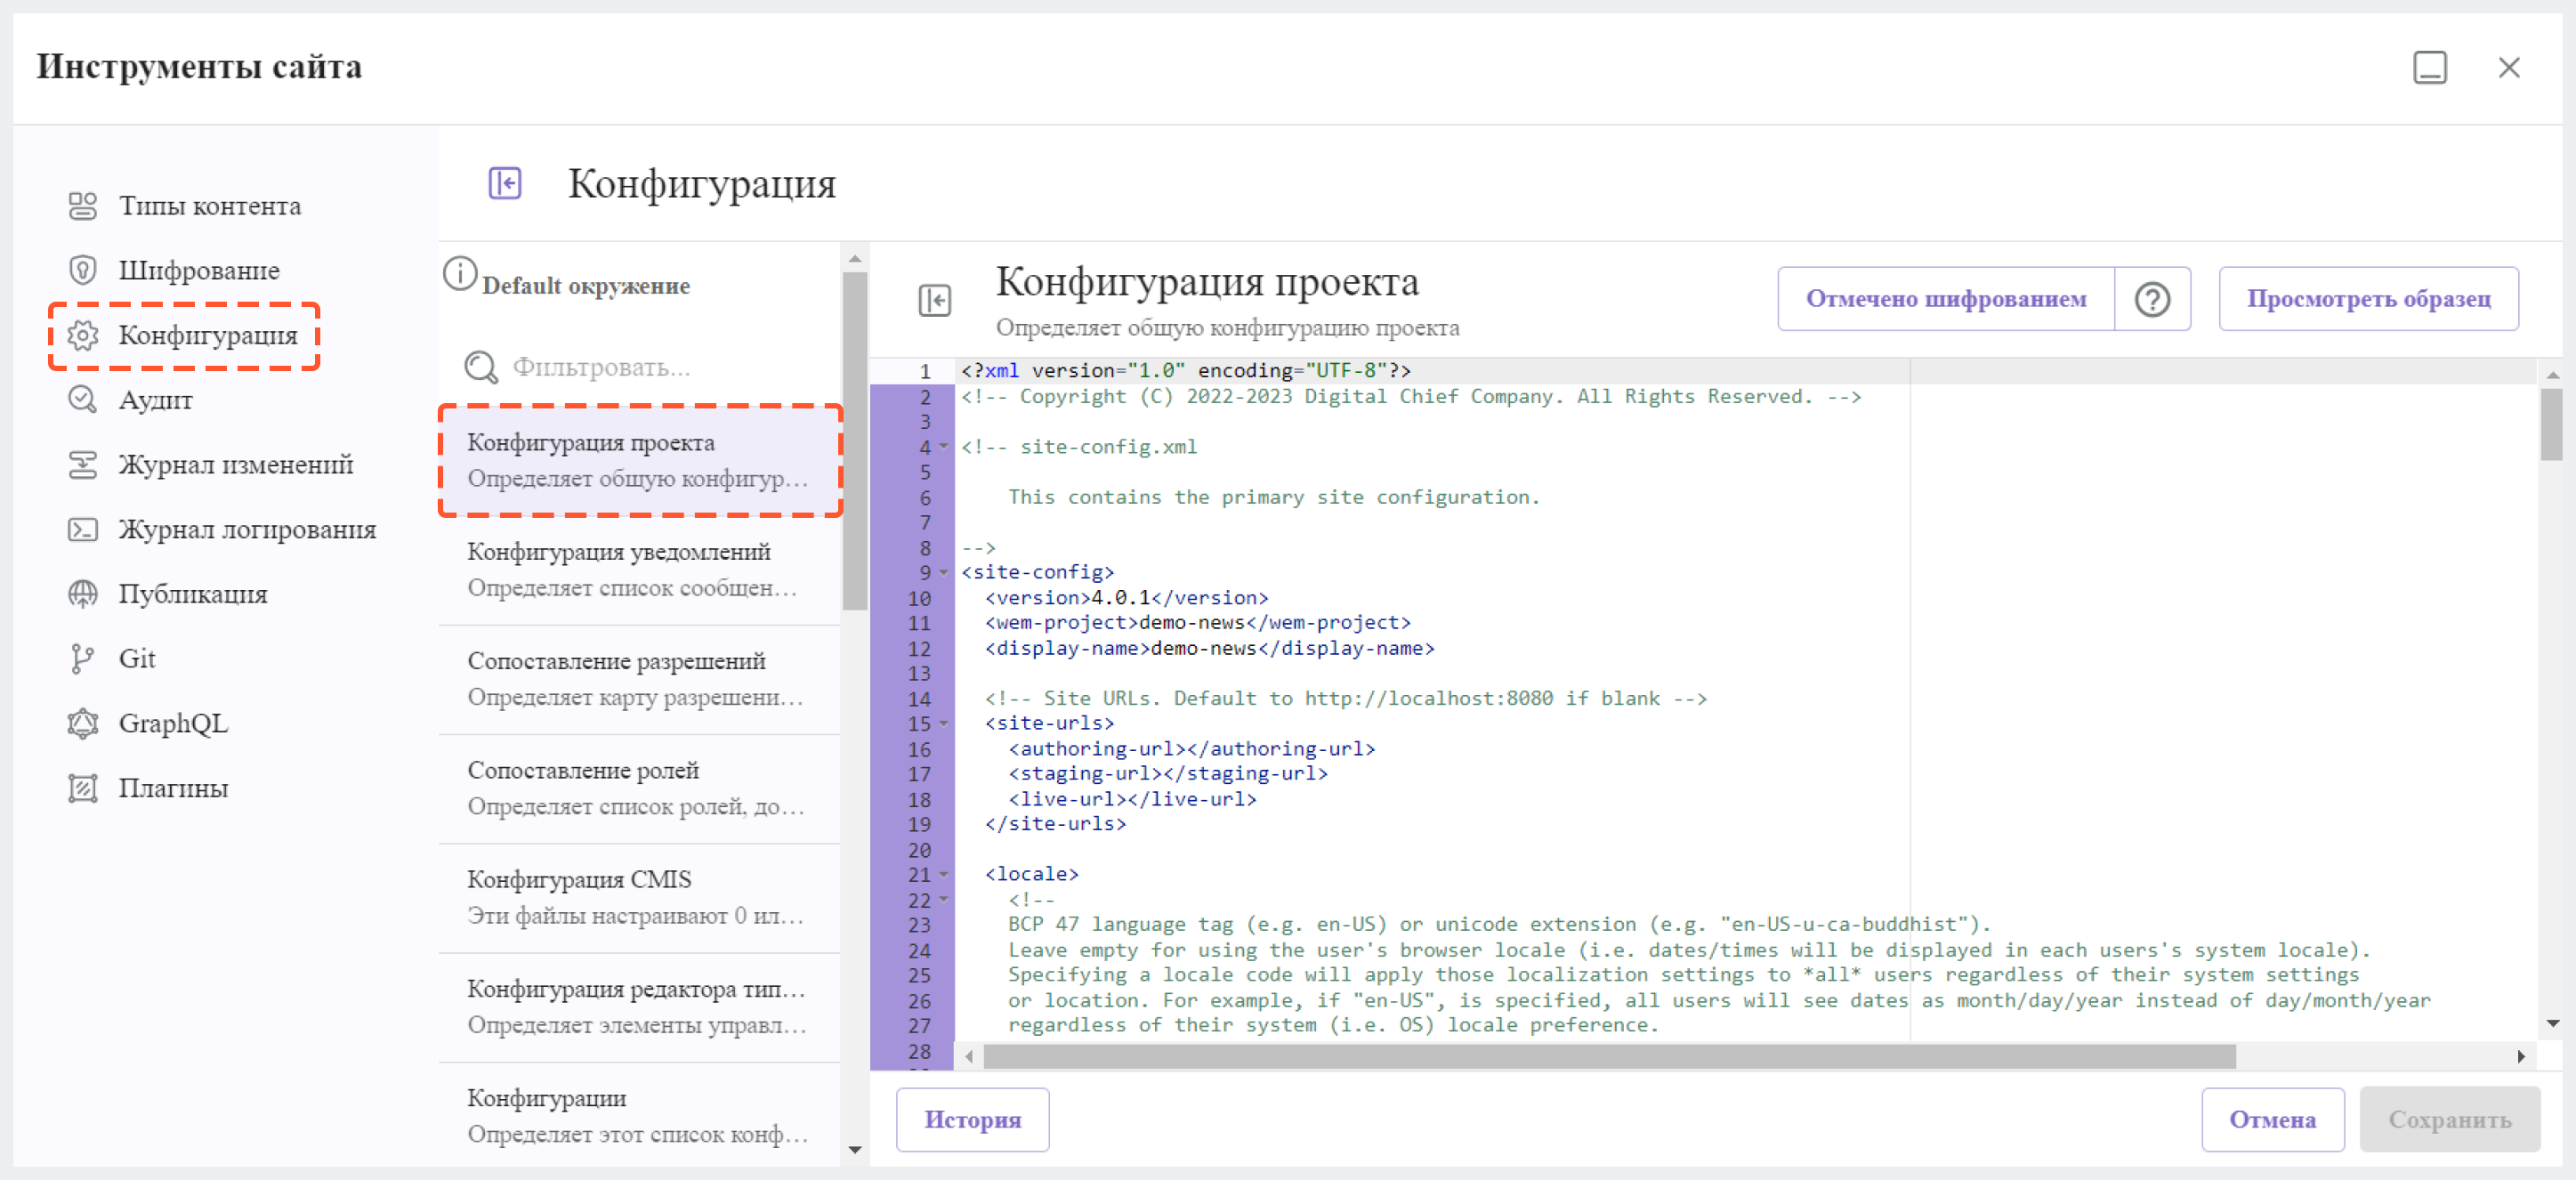Viewport: 2576px width, 1180px height.
Task: Close the Инструменты сайта dialog
Action: coord(2508,67)
